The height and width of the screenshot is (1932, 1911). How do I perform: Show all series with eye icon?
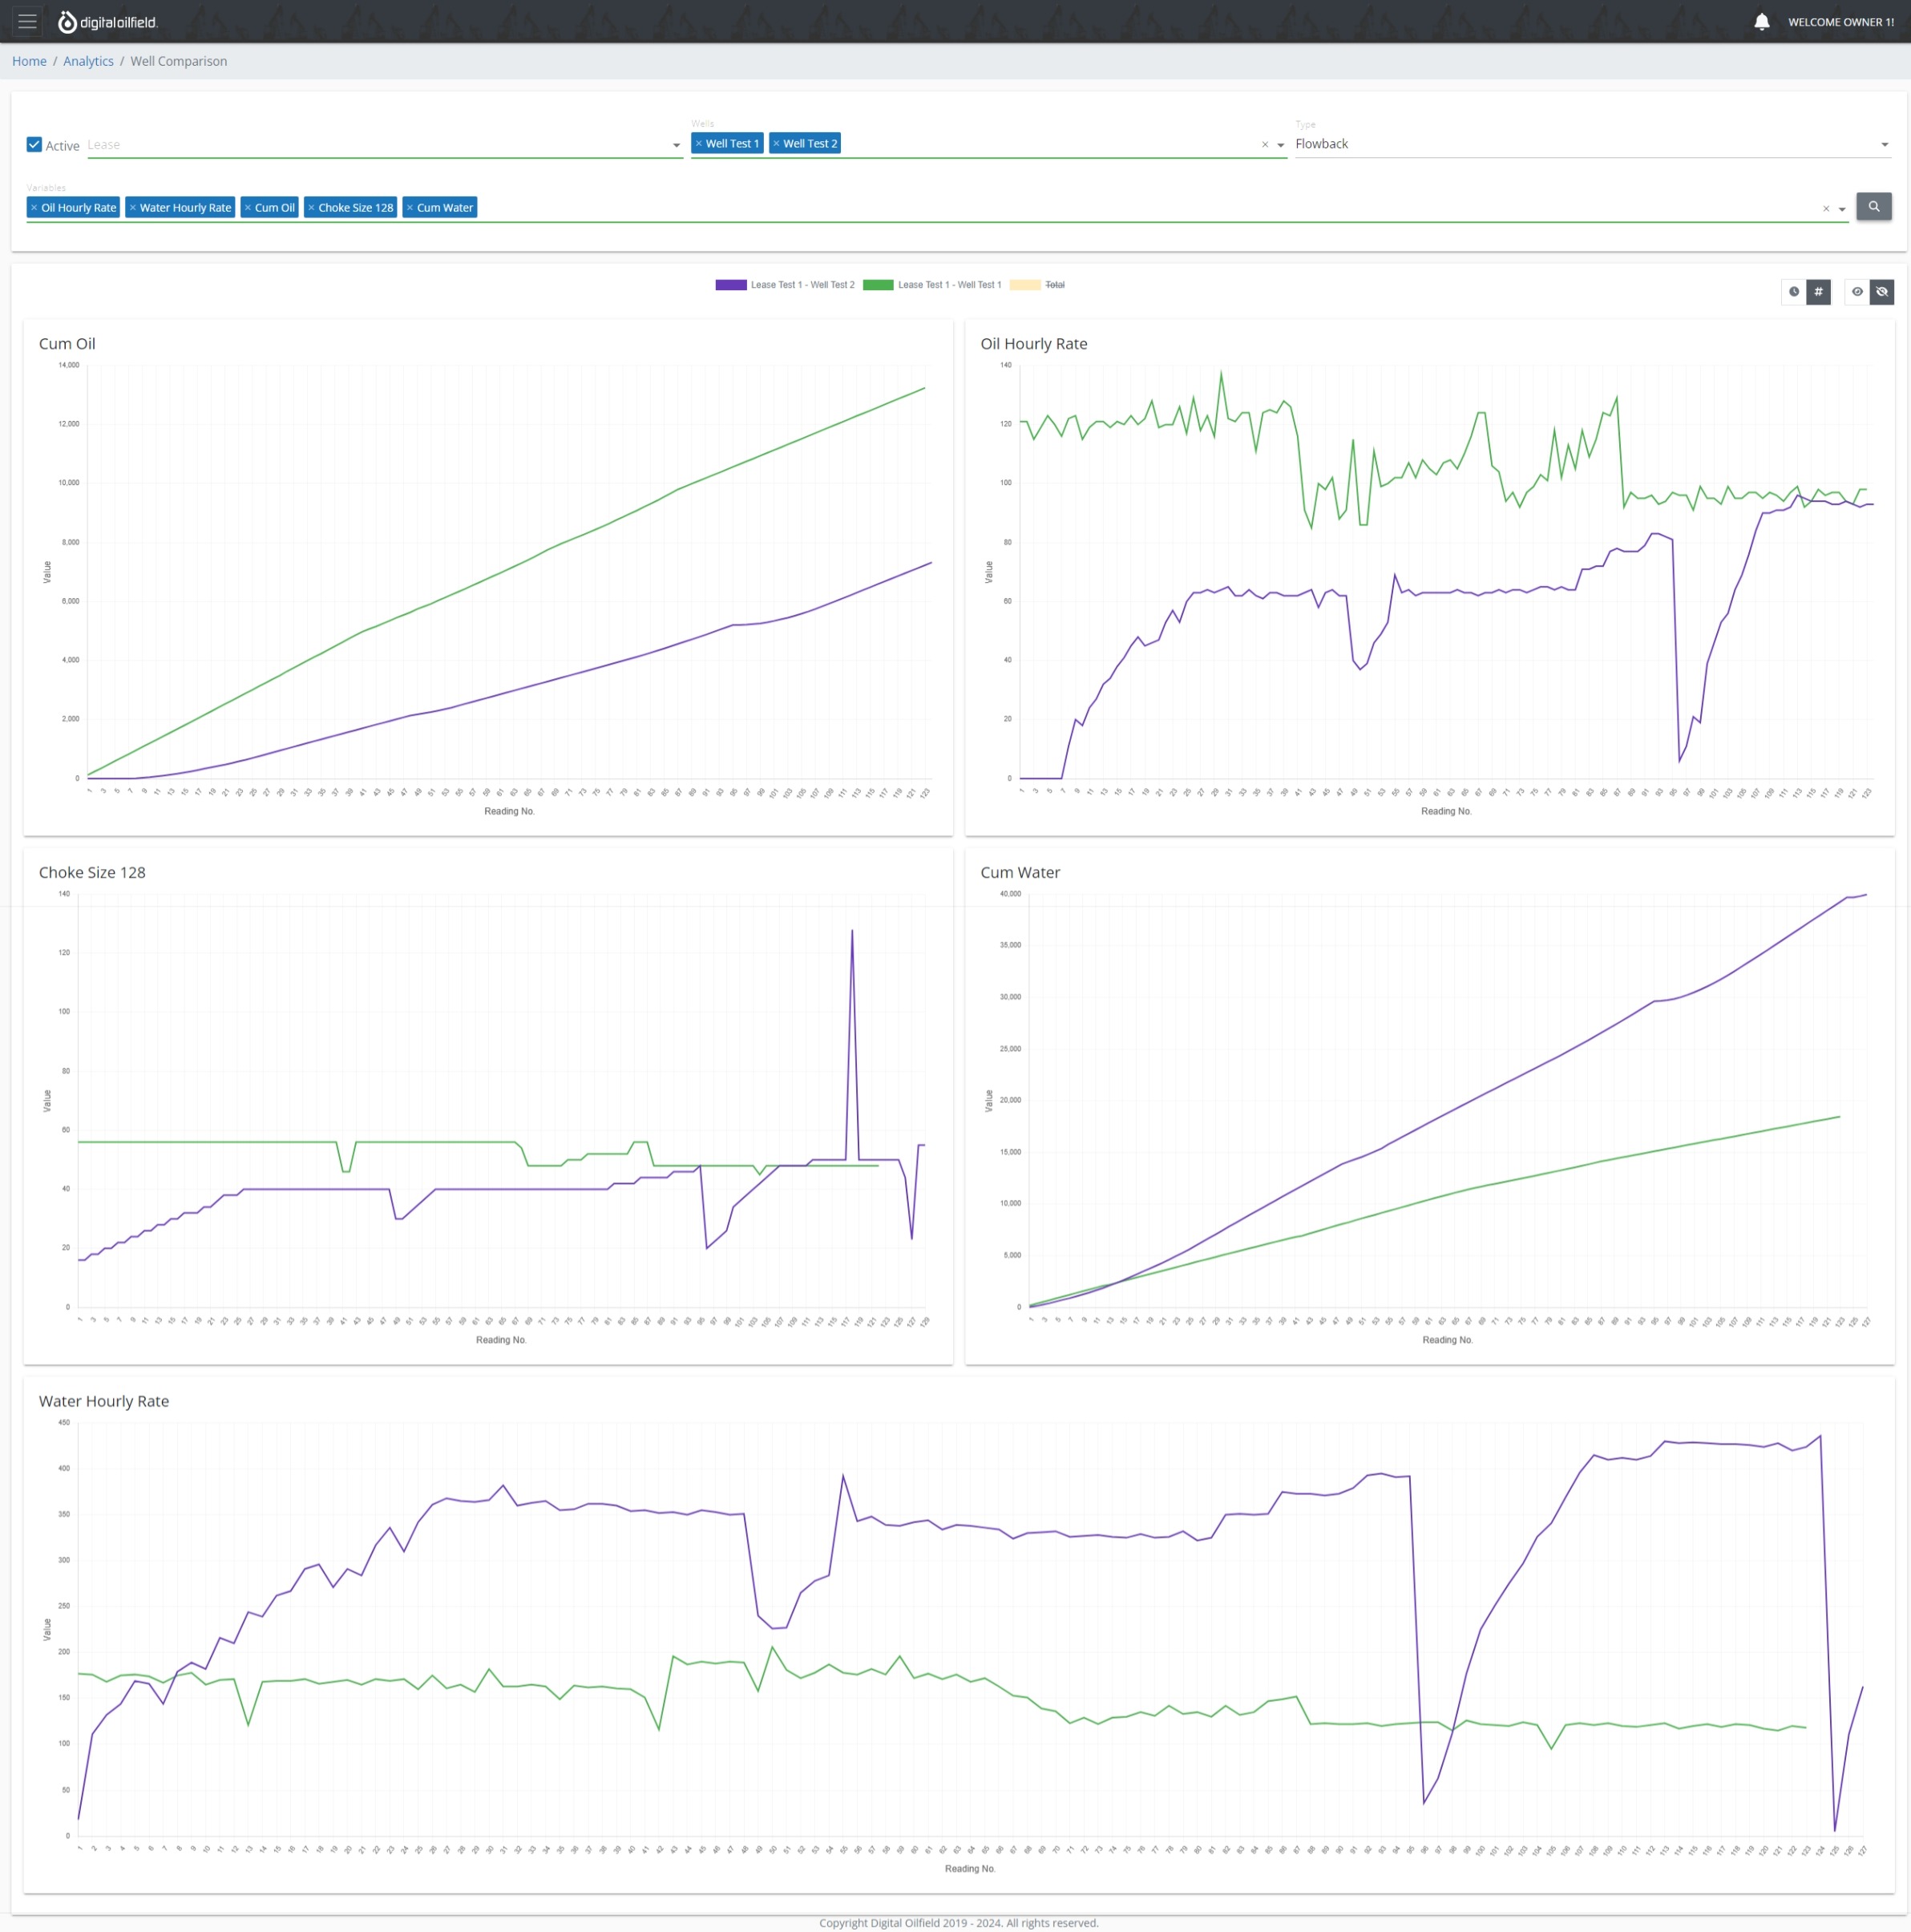coord(1857,292)
